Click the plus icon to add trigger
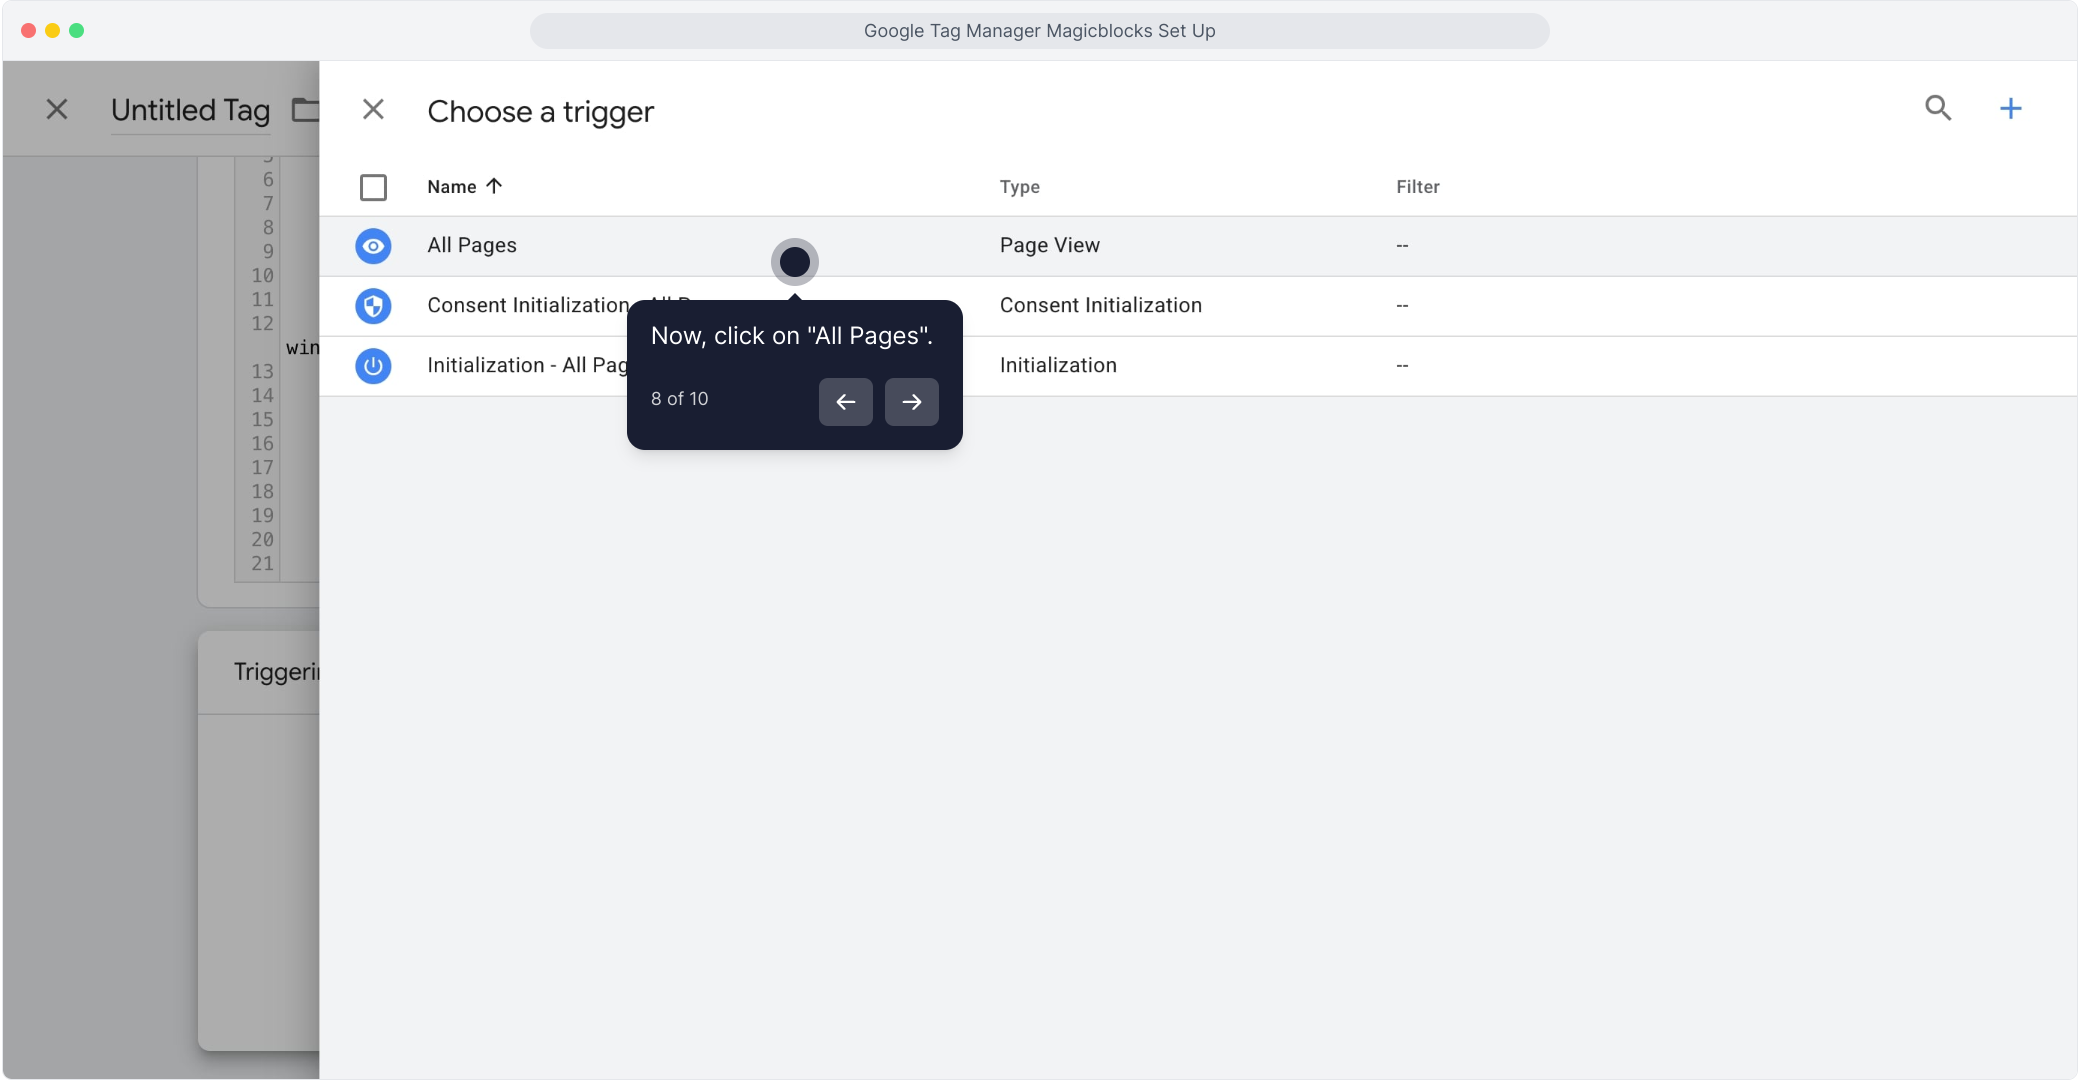Viewport: 2080px width, 1080px height. pos(2010,108)
